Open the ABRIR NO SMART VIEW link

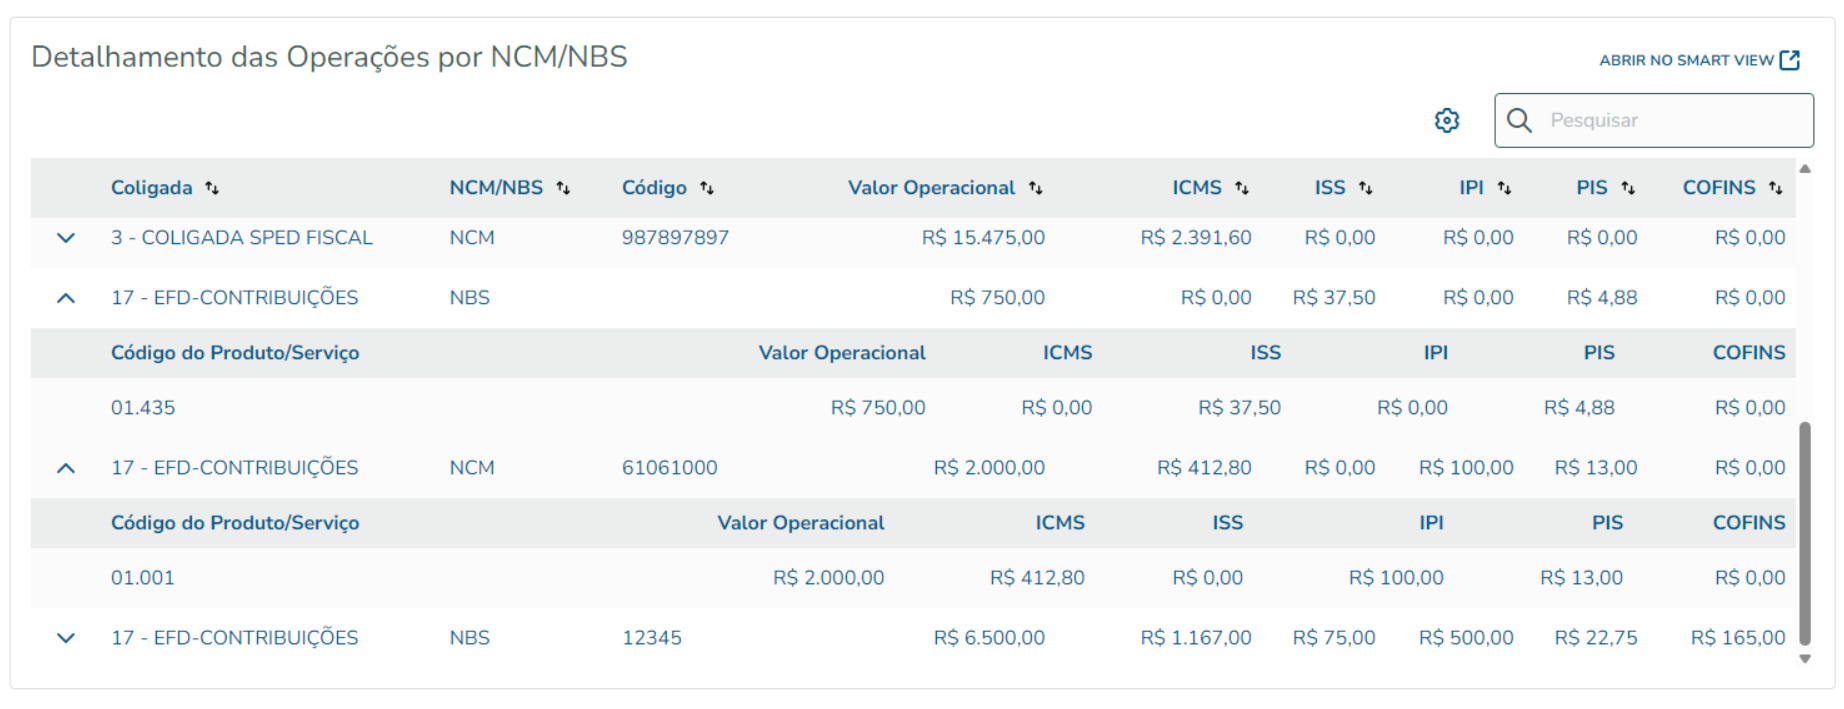(1699, 61)
